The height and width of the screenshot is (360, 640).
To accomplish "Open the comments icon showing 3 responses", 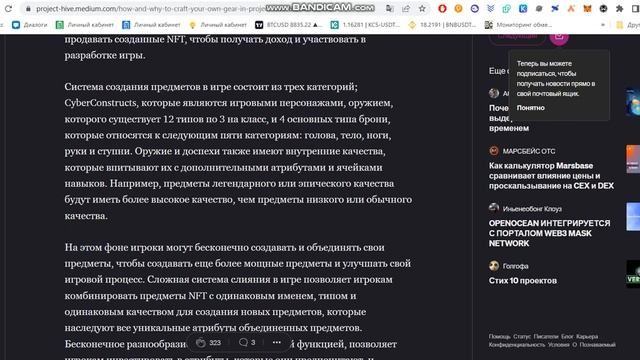I will tap(243, 342).
